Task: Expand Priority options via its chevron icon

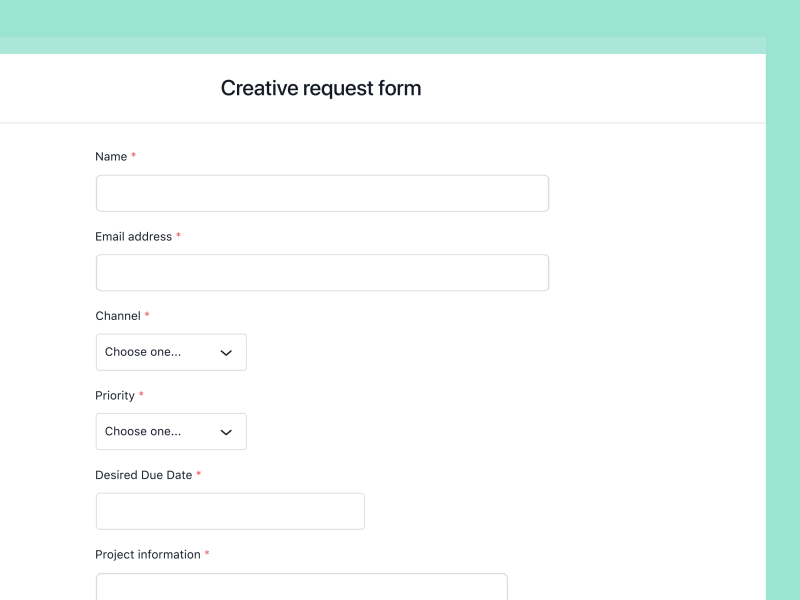Action: (225, 431)
